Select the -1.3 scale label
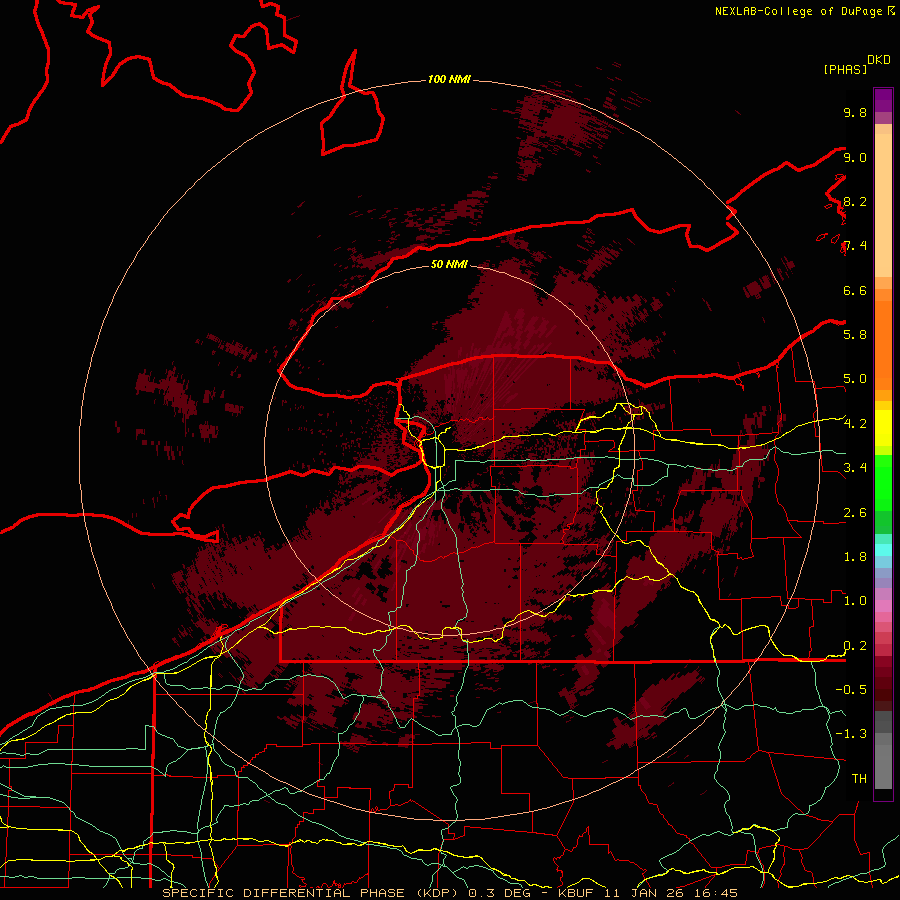Screen dimensions: 900x900 coord(851,734)
